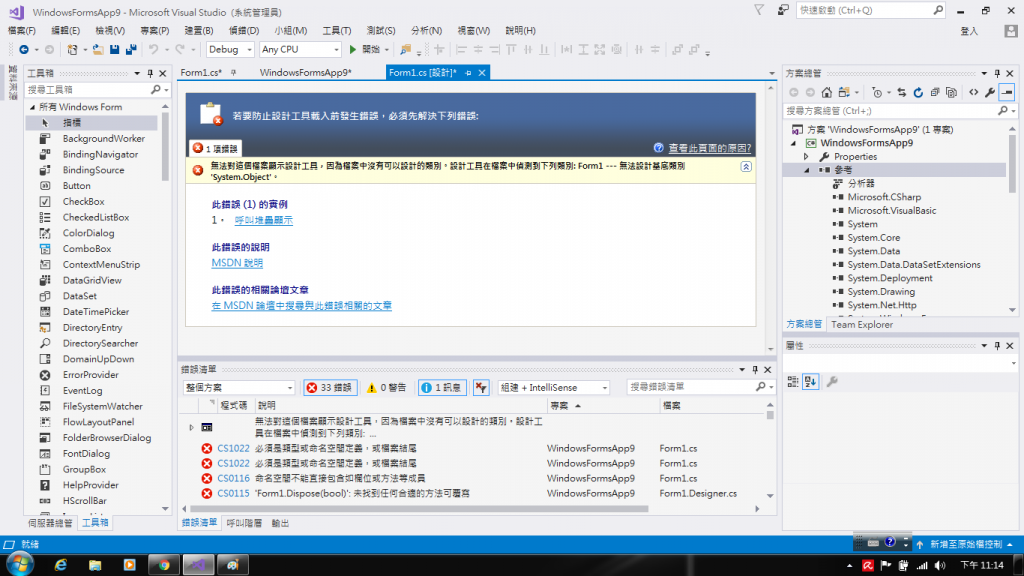This screenshot has width=1024, height=576.
Task: Click Home icon in Solution Explorer
Action: pyautogui.click(x=827, y=93)
